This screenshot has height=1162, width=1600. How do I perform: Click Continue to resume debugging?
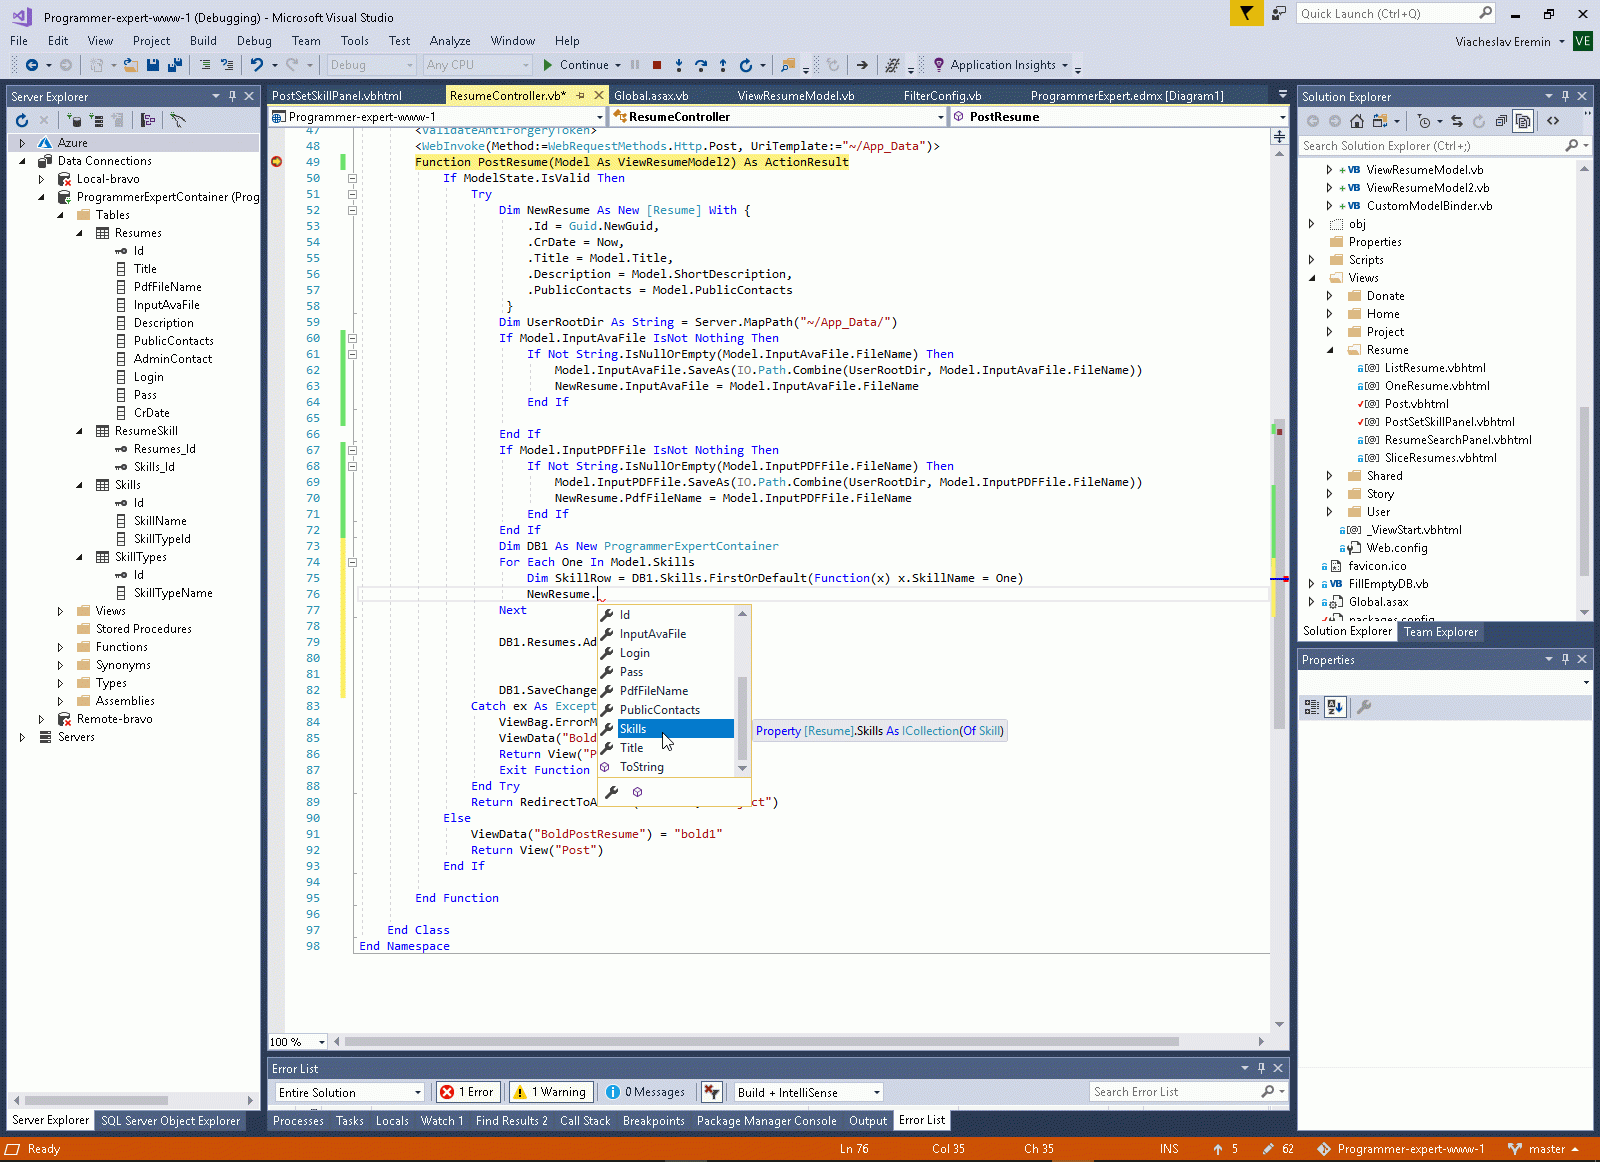coord(576,65)
